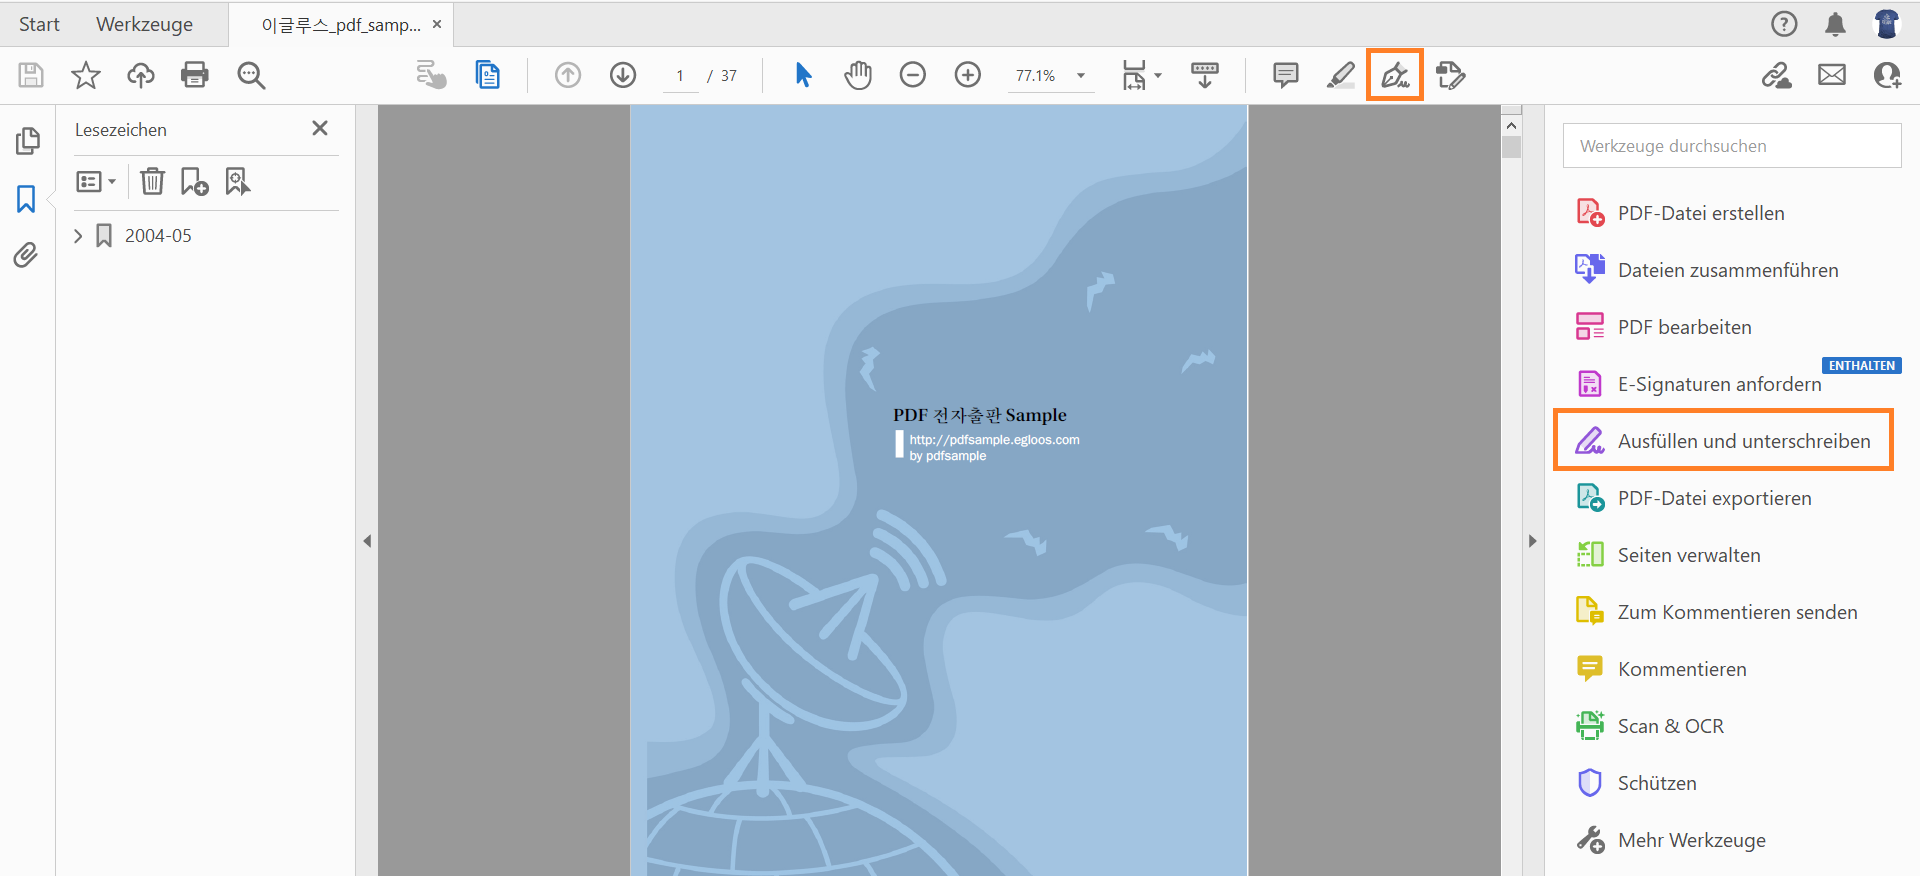Image resolution: width=1920 pixels, height=876 pixels.
Task: Collapse the right tools pane arrow
Action: click(x=1532, y=541)
